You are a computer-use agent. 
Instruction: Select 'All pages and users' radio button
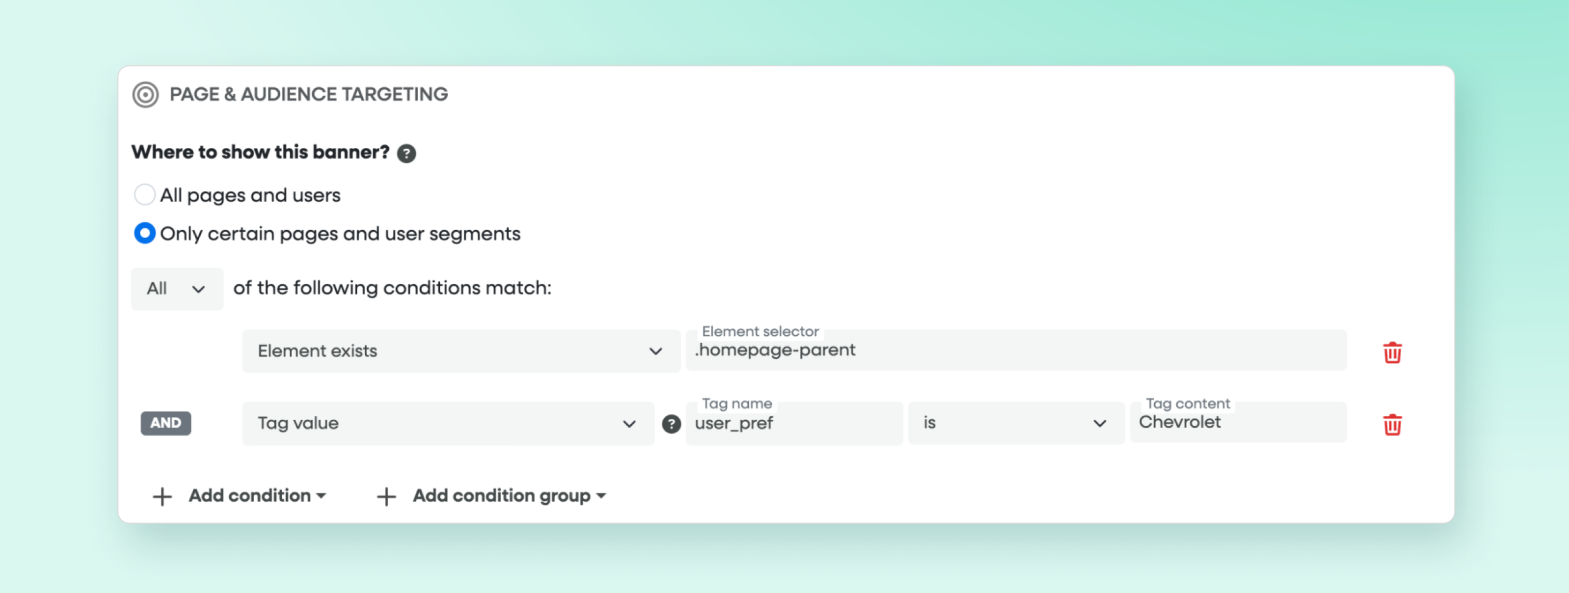tap(144, 194)
